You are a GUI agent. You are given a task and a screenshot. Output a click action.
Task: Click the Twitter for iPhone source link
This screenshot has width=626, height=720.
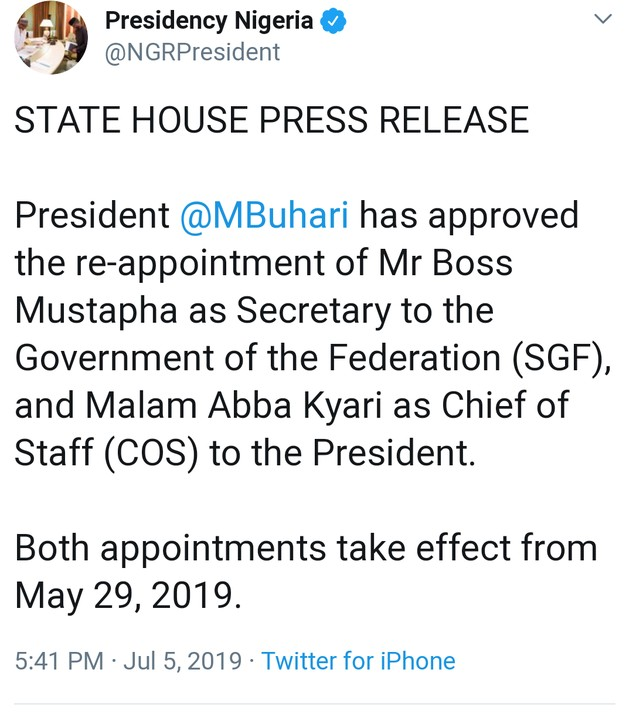pos(358,661)
